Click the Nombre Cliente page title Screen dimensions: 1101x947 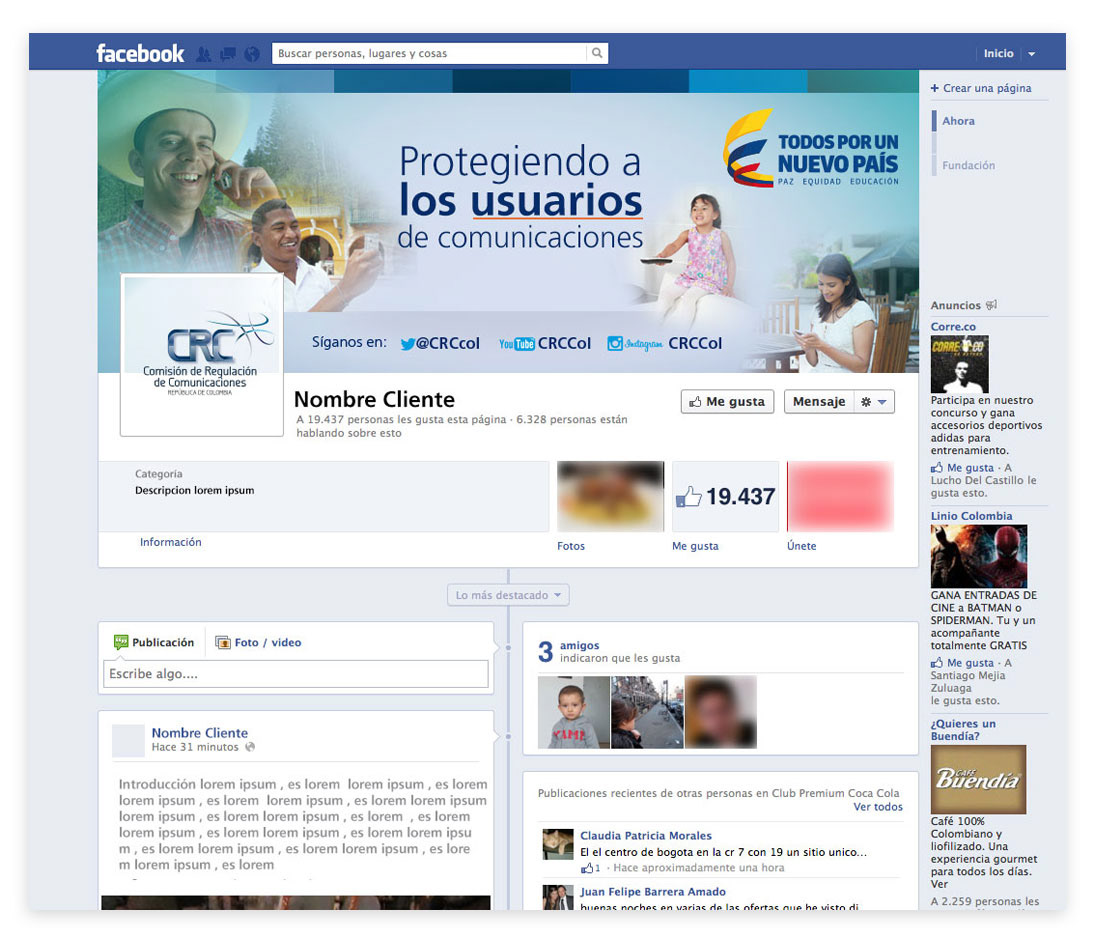click(374, 399)
